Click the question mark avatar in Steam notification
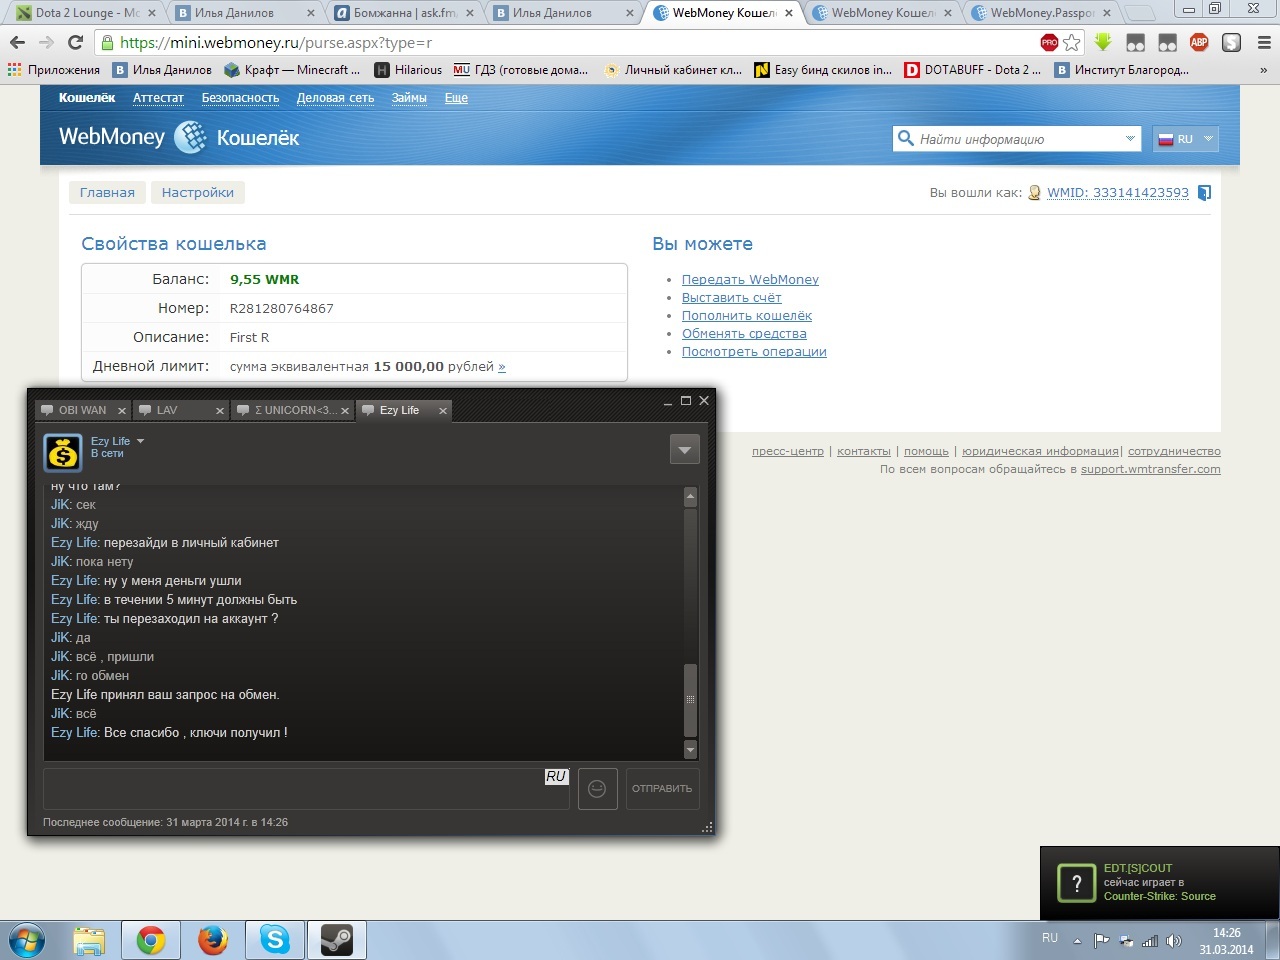Viewport: 1280px width, 960px height. coord(1077,882)
